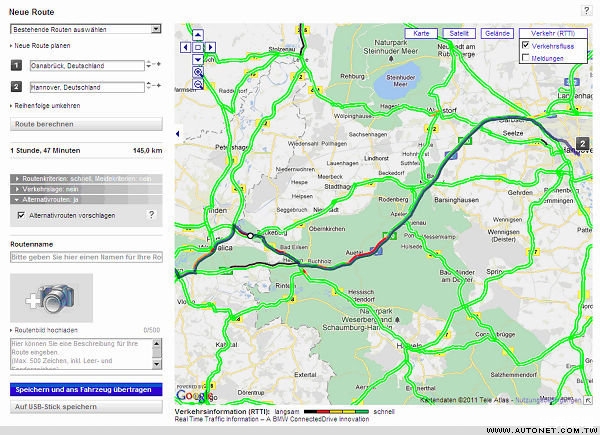Pan the map left with the arrow

186,47
